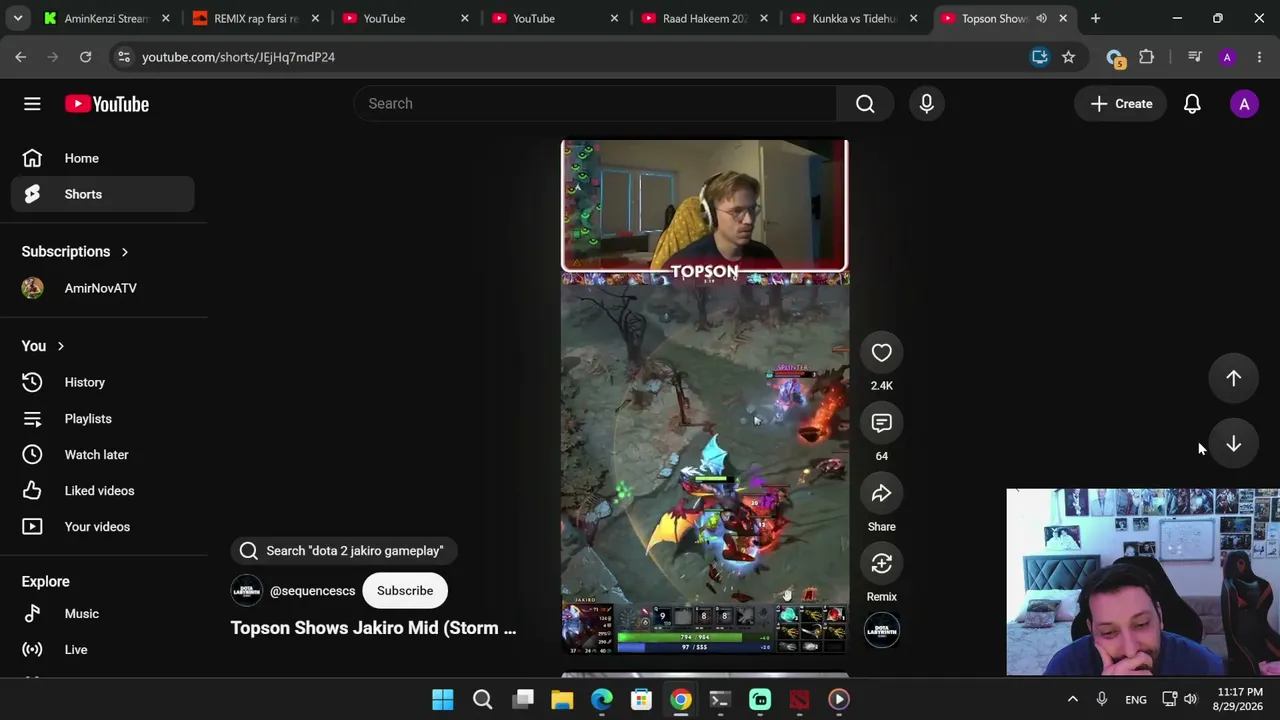Open History in the sidebar

pos(103,382)
